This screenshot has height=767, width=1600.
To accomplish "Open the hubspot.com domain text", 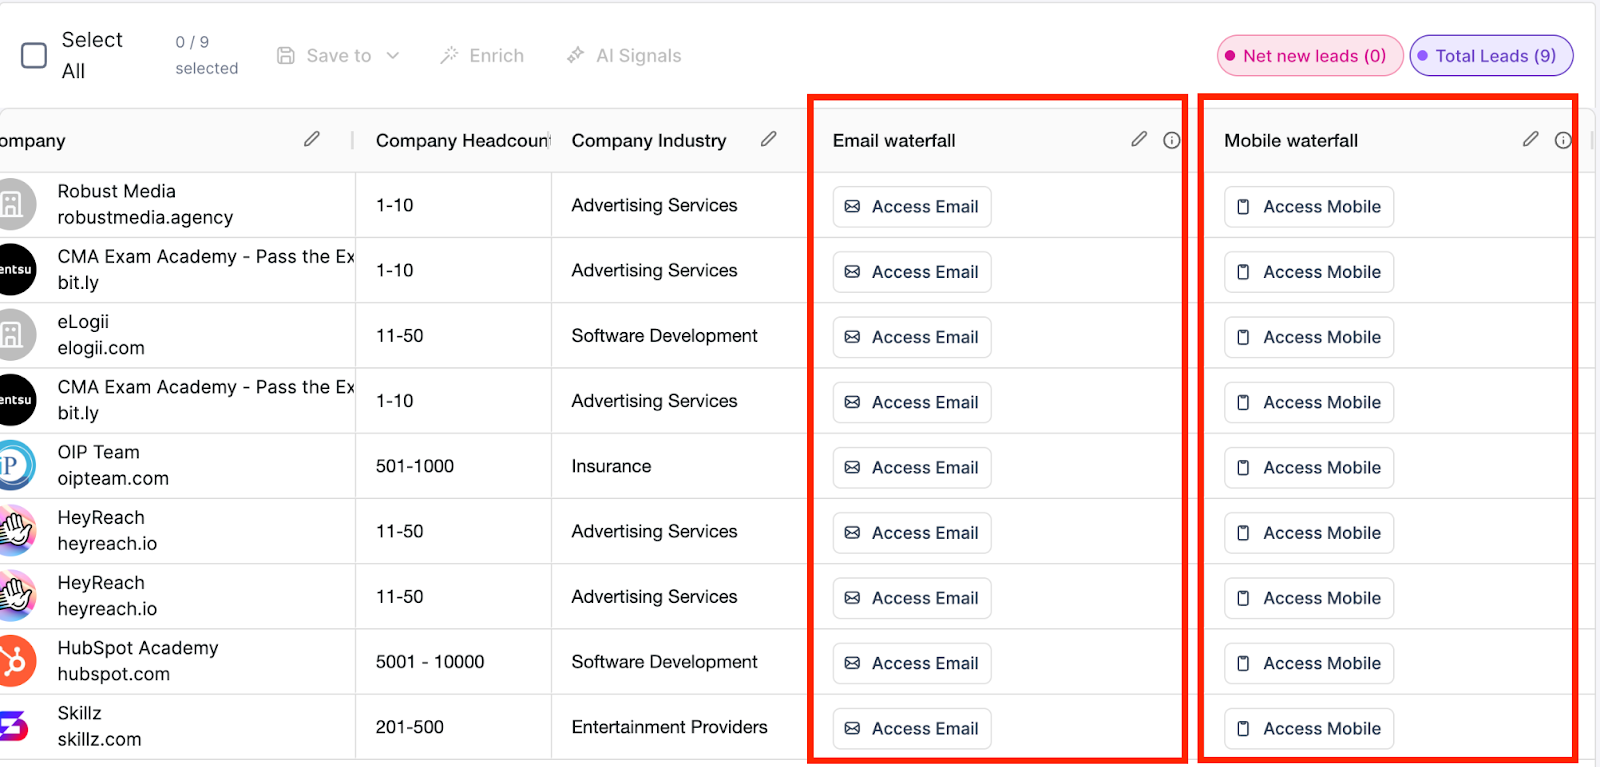I will point(114,674).
